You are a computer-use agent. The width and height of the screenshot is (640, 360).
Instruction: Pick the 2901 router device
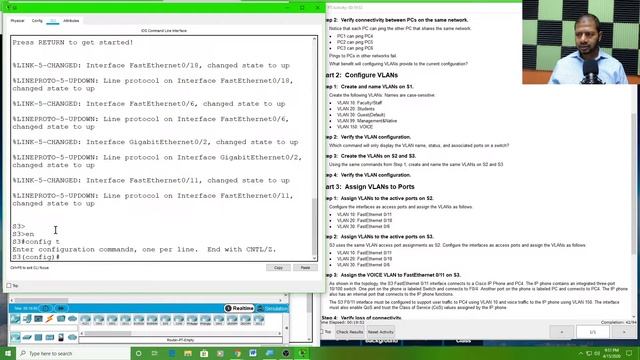pos(112,320)
